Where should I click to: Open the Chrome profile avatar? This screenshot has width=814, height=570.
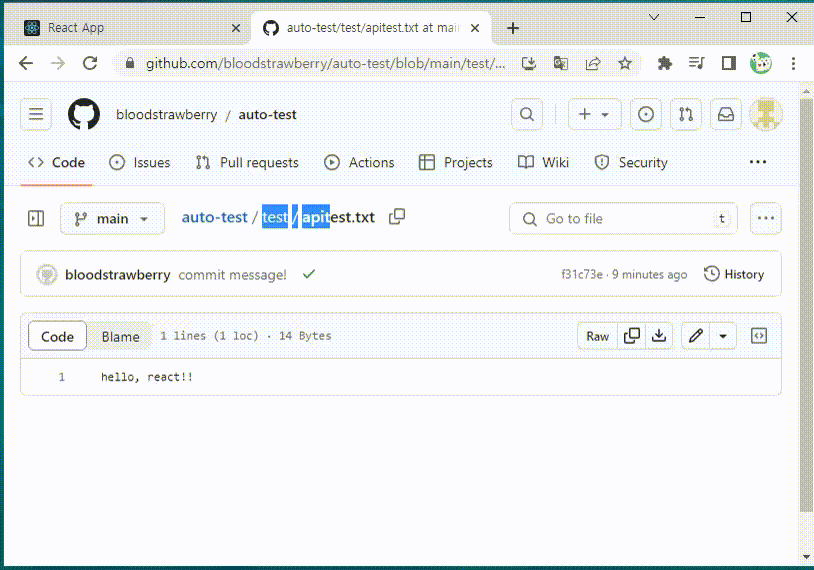[761, 63]
